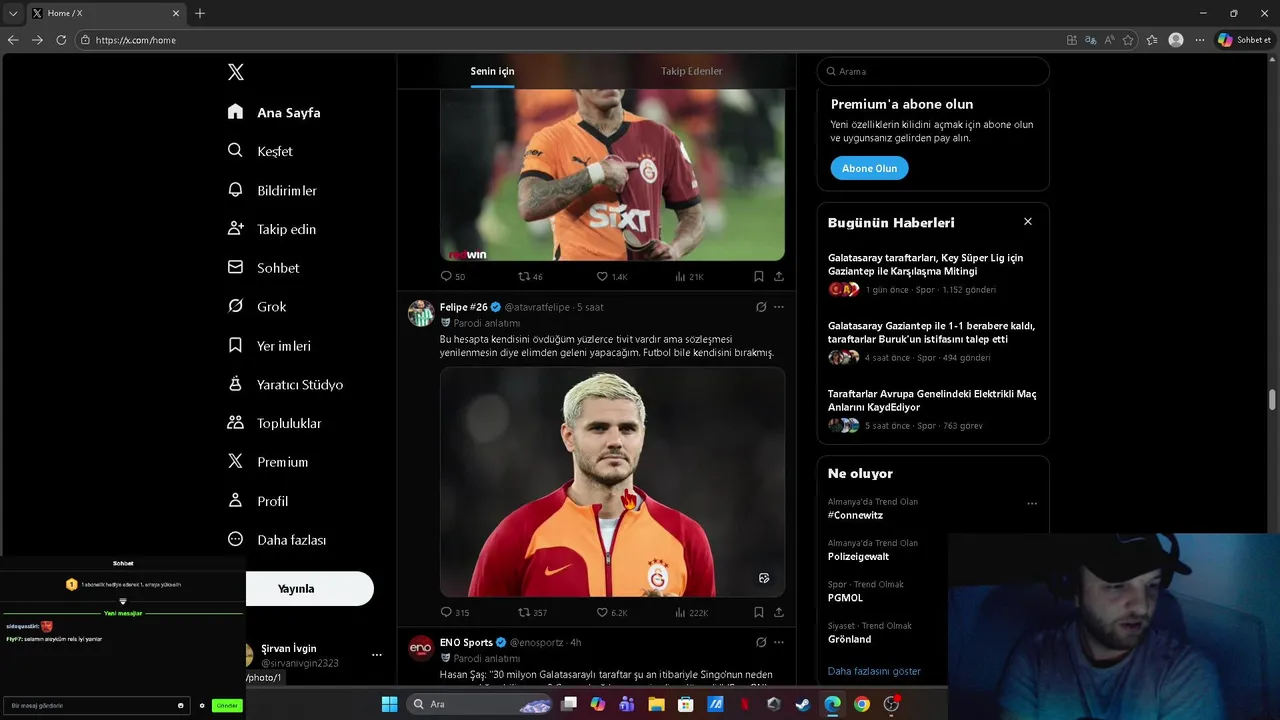The image size is (1280, 720).
Task: Expand Daha fazlası menu
Action: (x=277, y=540)
